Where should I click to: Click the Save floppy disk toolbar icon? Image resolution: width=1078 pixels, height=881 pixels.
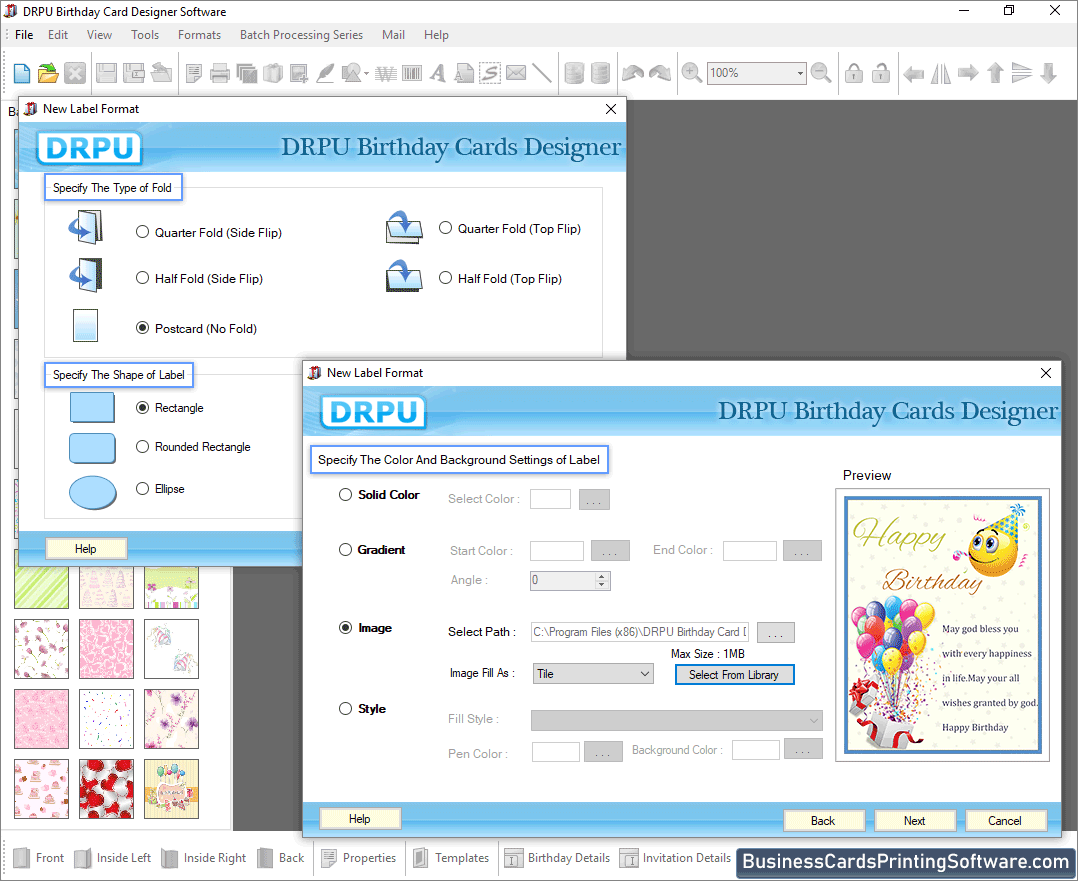[x=106, y=73]
